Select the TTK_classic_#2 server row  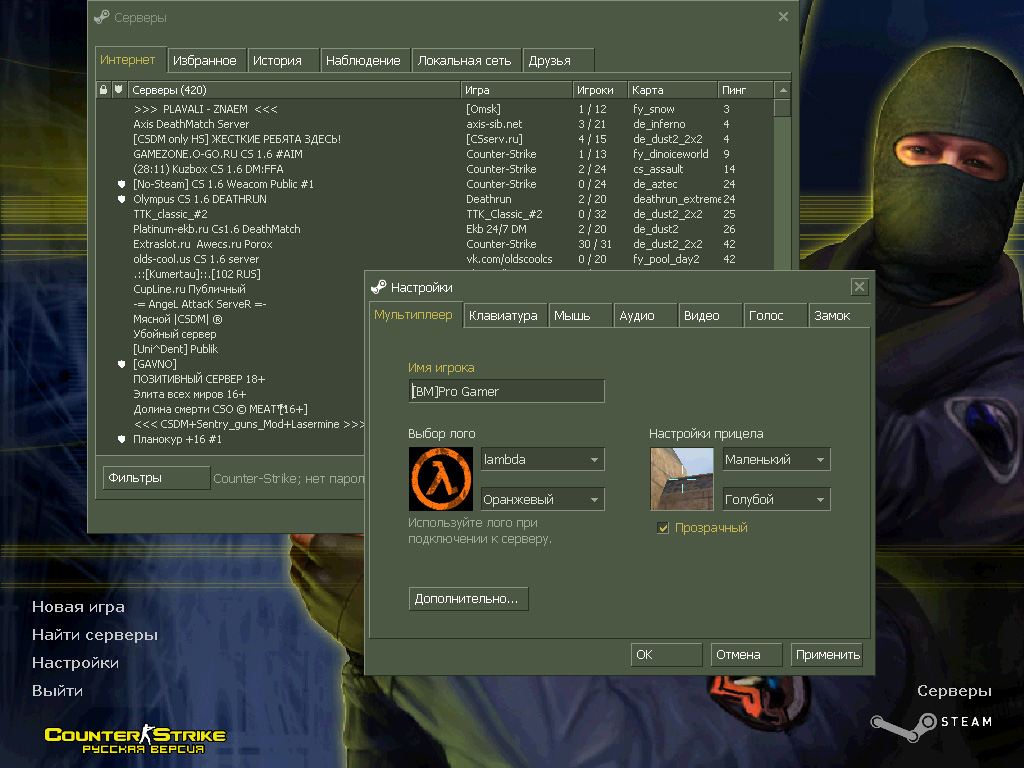(x=435, y=214)
